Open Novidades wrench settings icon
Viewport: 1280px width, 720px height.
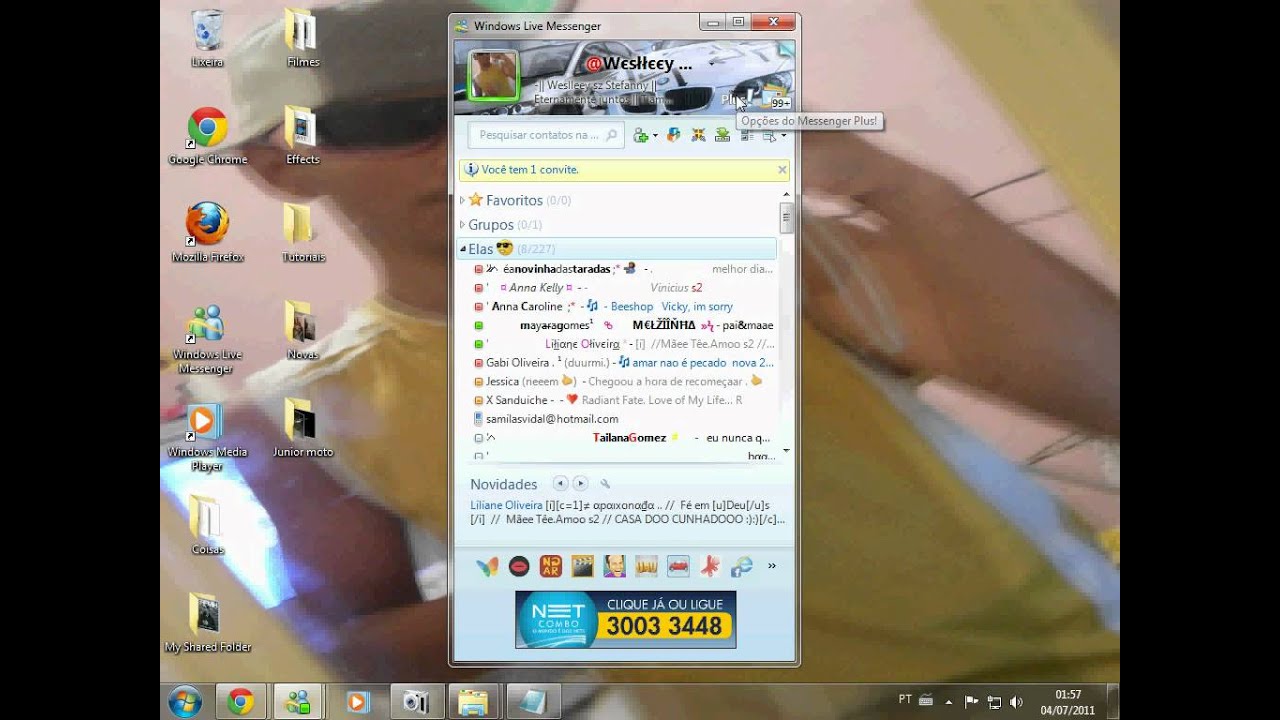pyautogui.click(x=605, y=484)
